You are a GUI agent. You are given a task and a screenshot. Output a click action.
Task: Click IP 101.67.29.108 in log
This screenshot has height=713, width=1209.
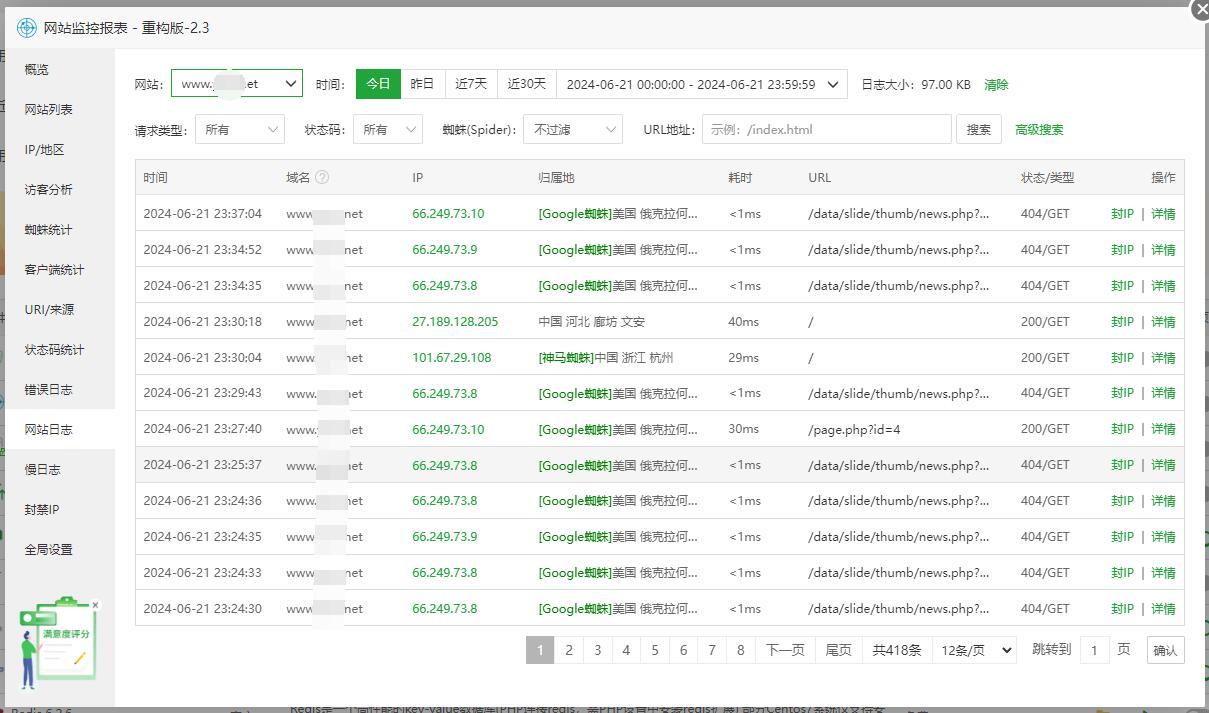coord(452,358)
